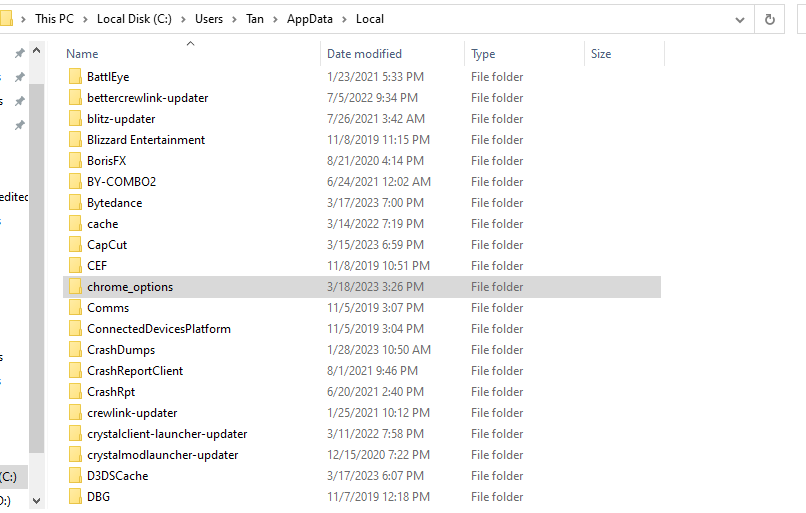Go to Tan in breadcrumb path
This screenshot has height=513, width=806.
pos(255,19)
